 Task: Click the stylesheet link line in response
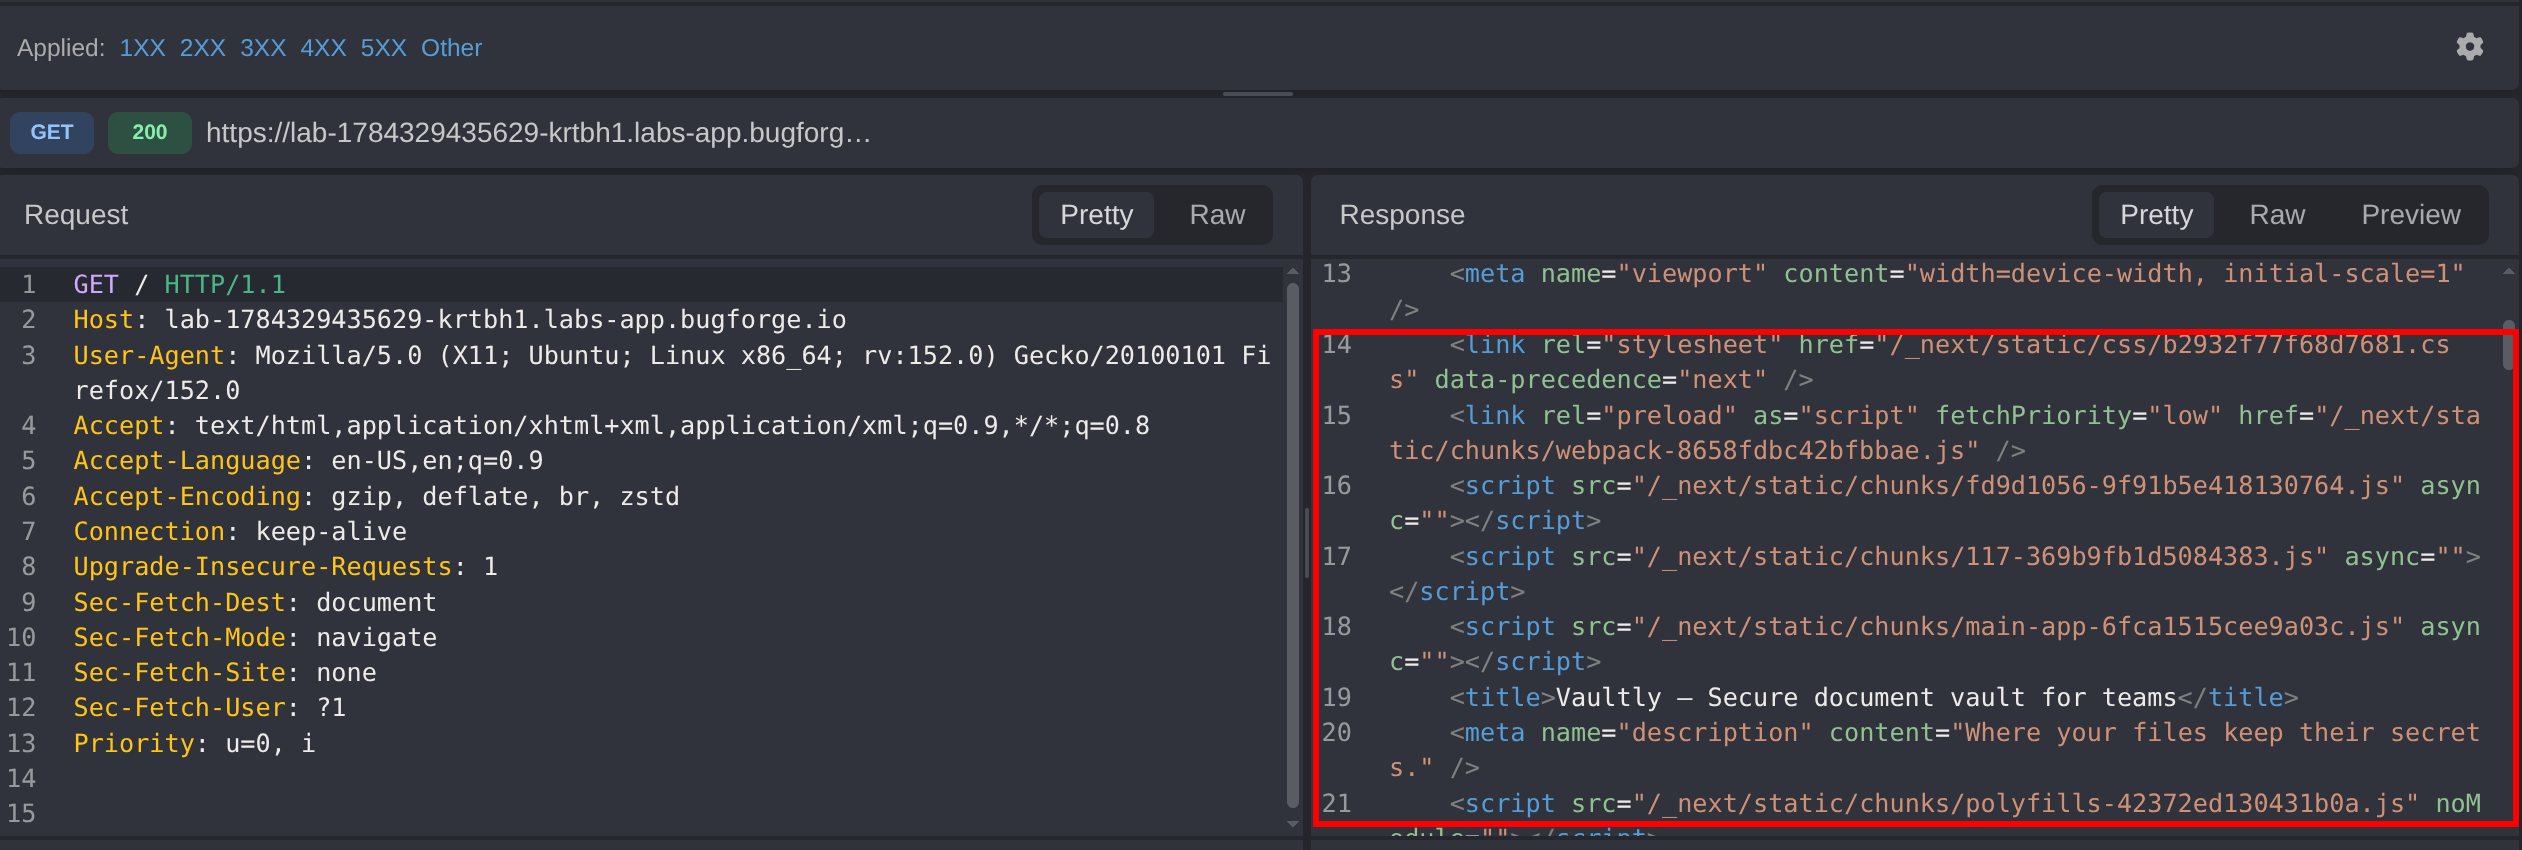(1919, 362)
